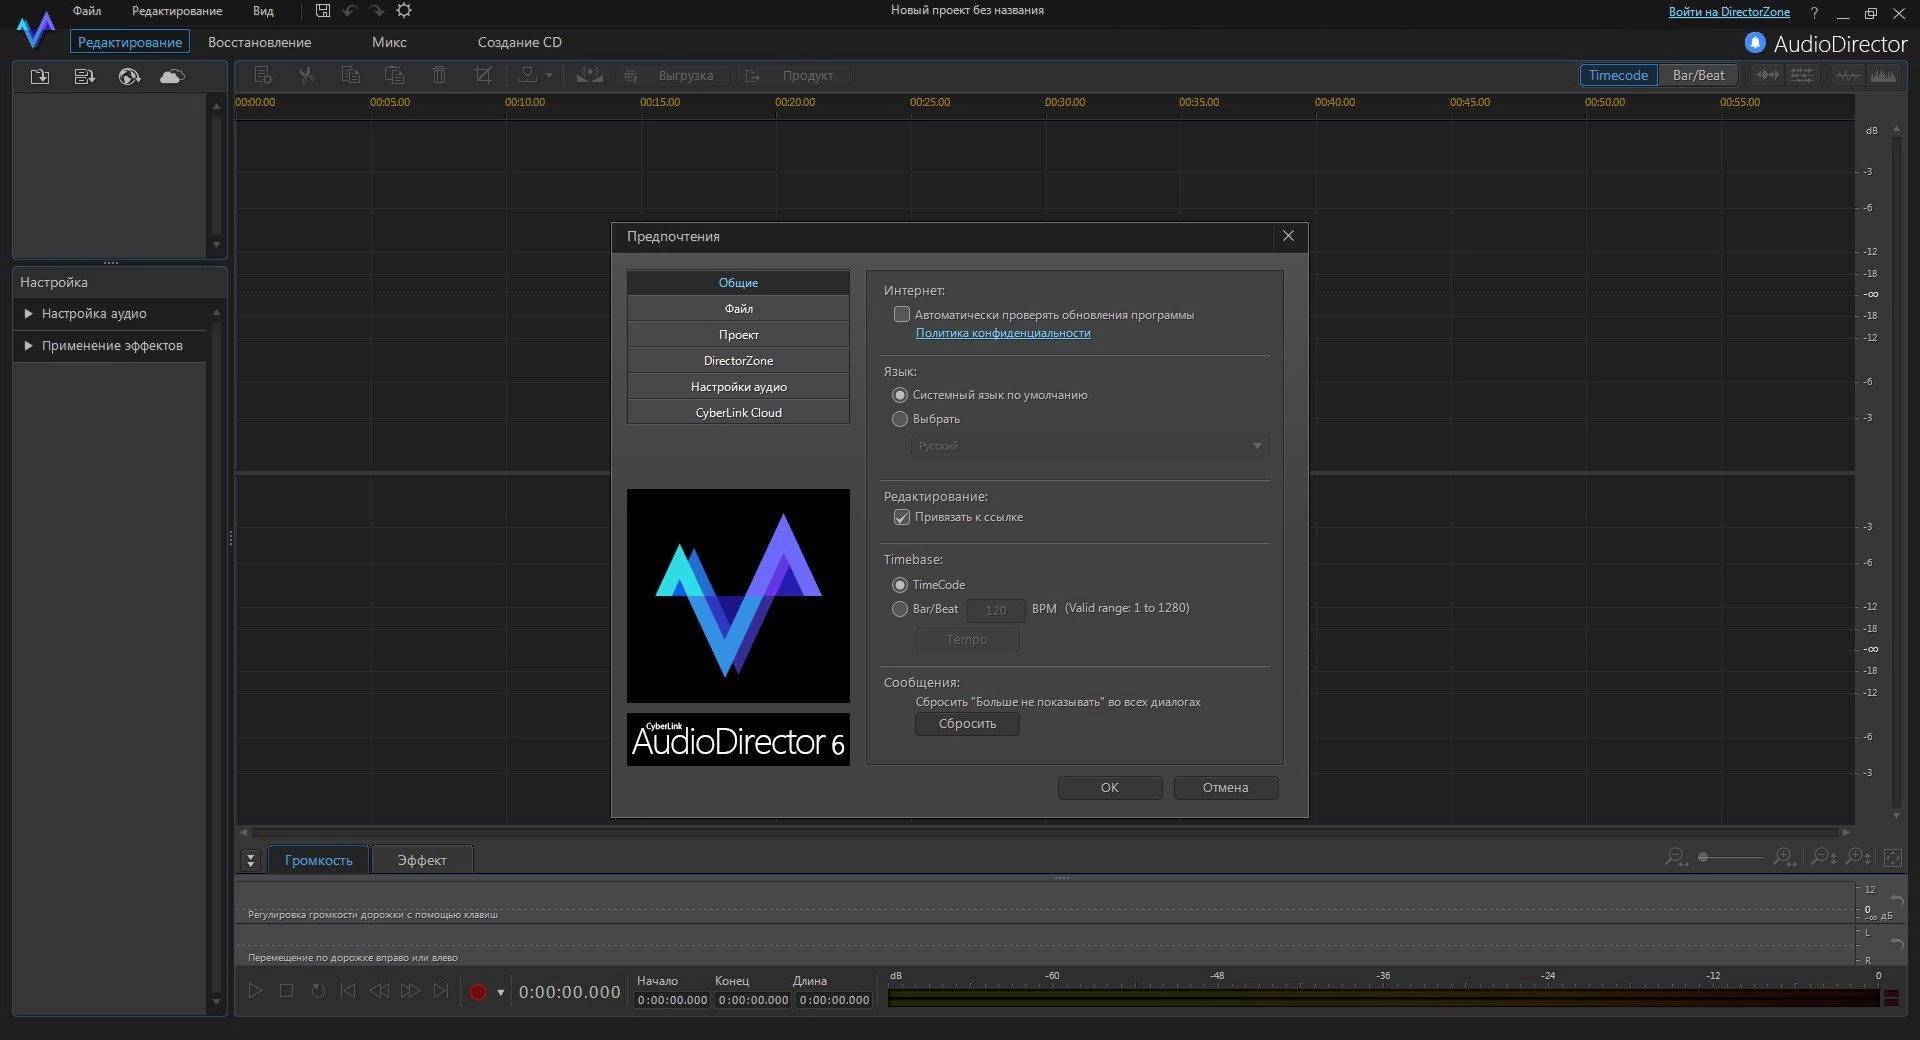Click zoom out horizontally magnifier icon
1920x1040 pixels.
pyautogui.click(x=1676, y=857)
